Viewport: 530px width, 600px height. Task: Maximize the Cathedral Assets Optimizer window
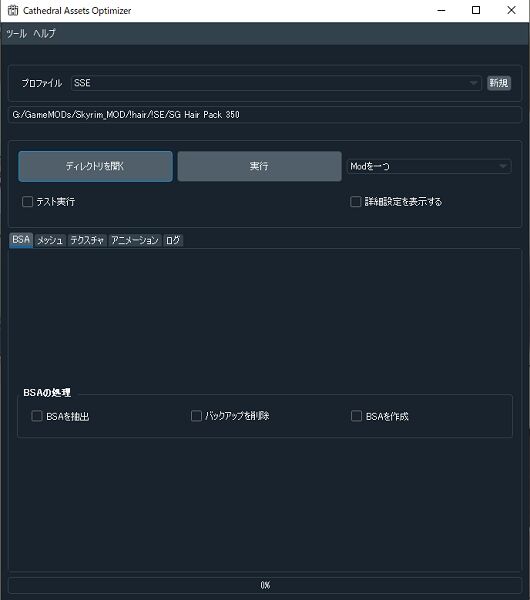(476, 10)
